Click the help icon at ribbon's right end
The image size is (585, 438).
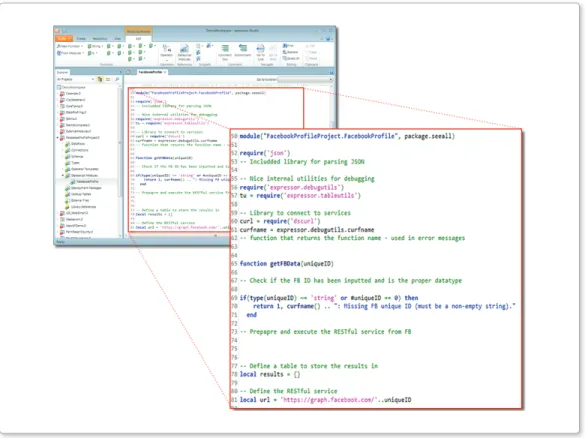click(328, 38)
